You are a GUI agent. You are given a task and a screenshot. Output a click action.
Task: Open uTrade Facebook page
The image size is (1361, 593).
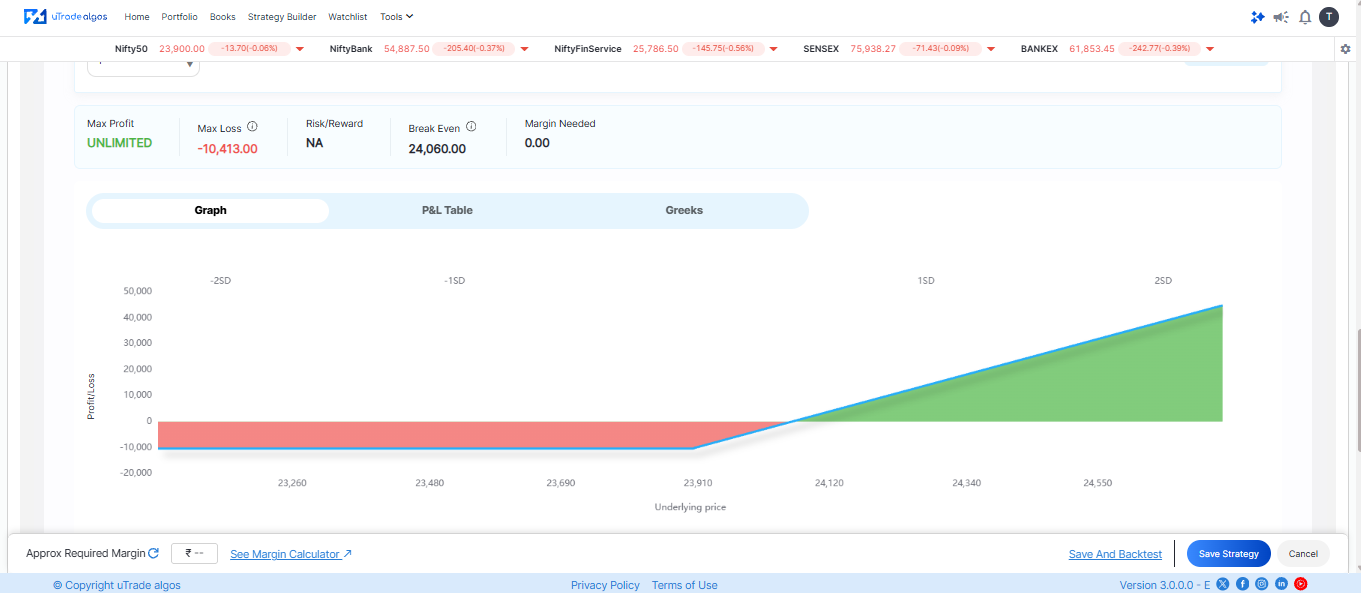coord(1242,584)
